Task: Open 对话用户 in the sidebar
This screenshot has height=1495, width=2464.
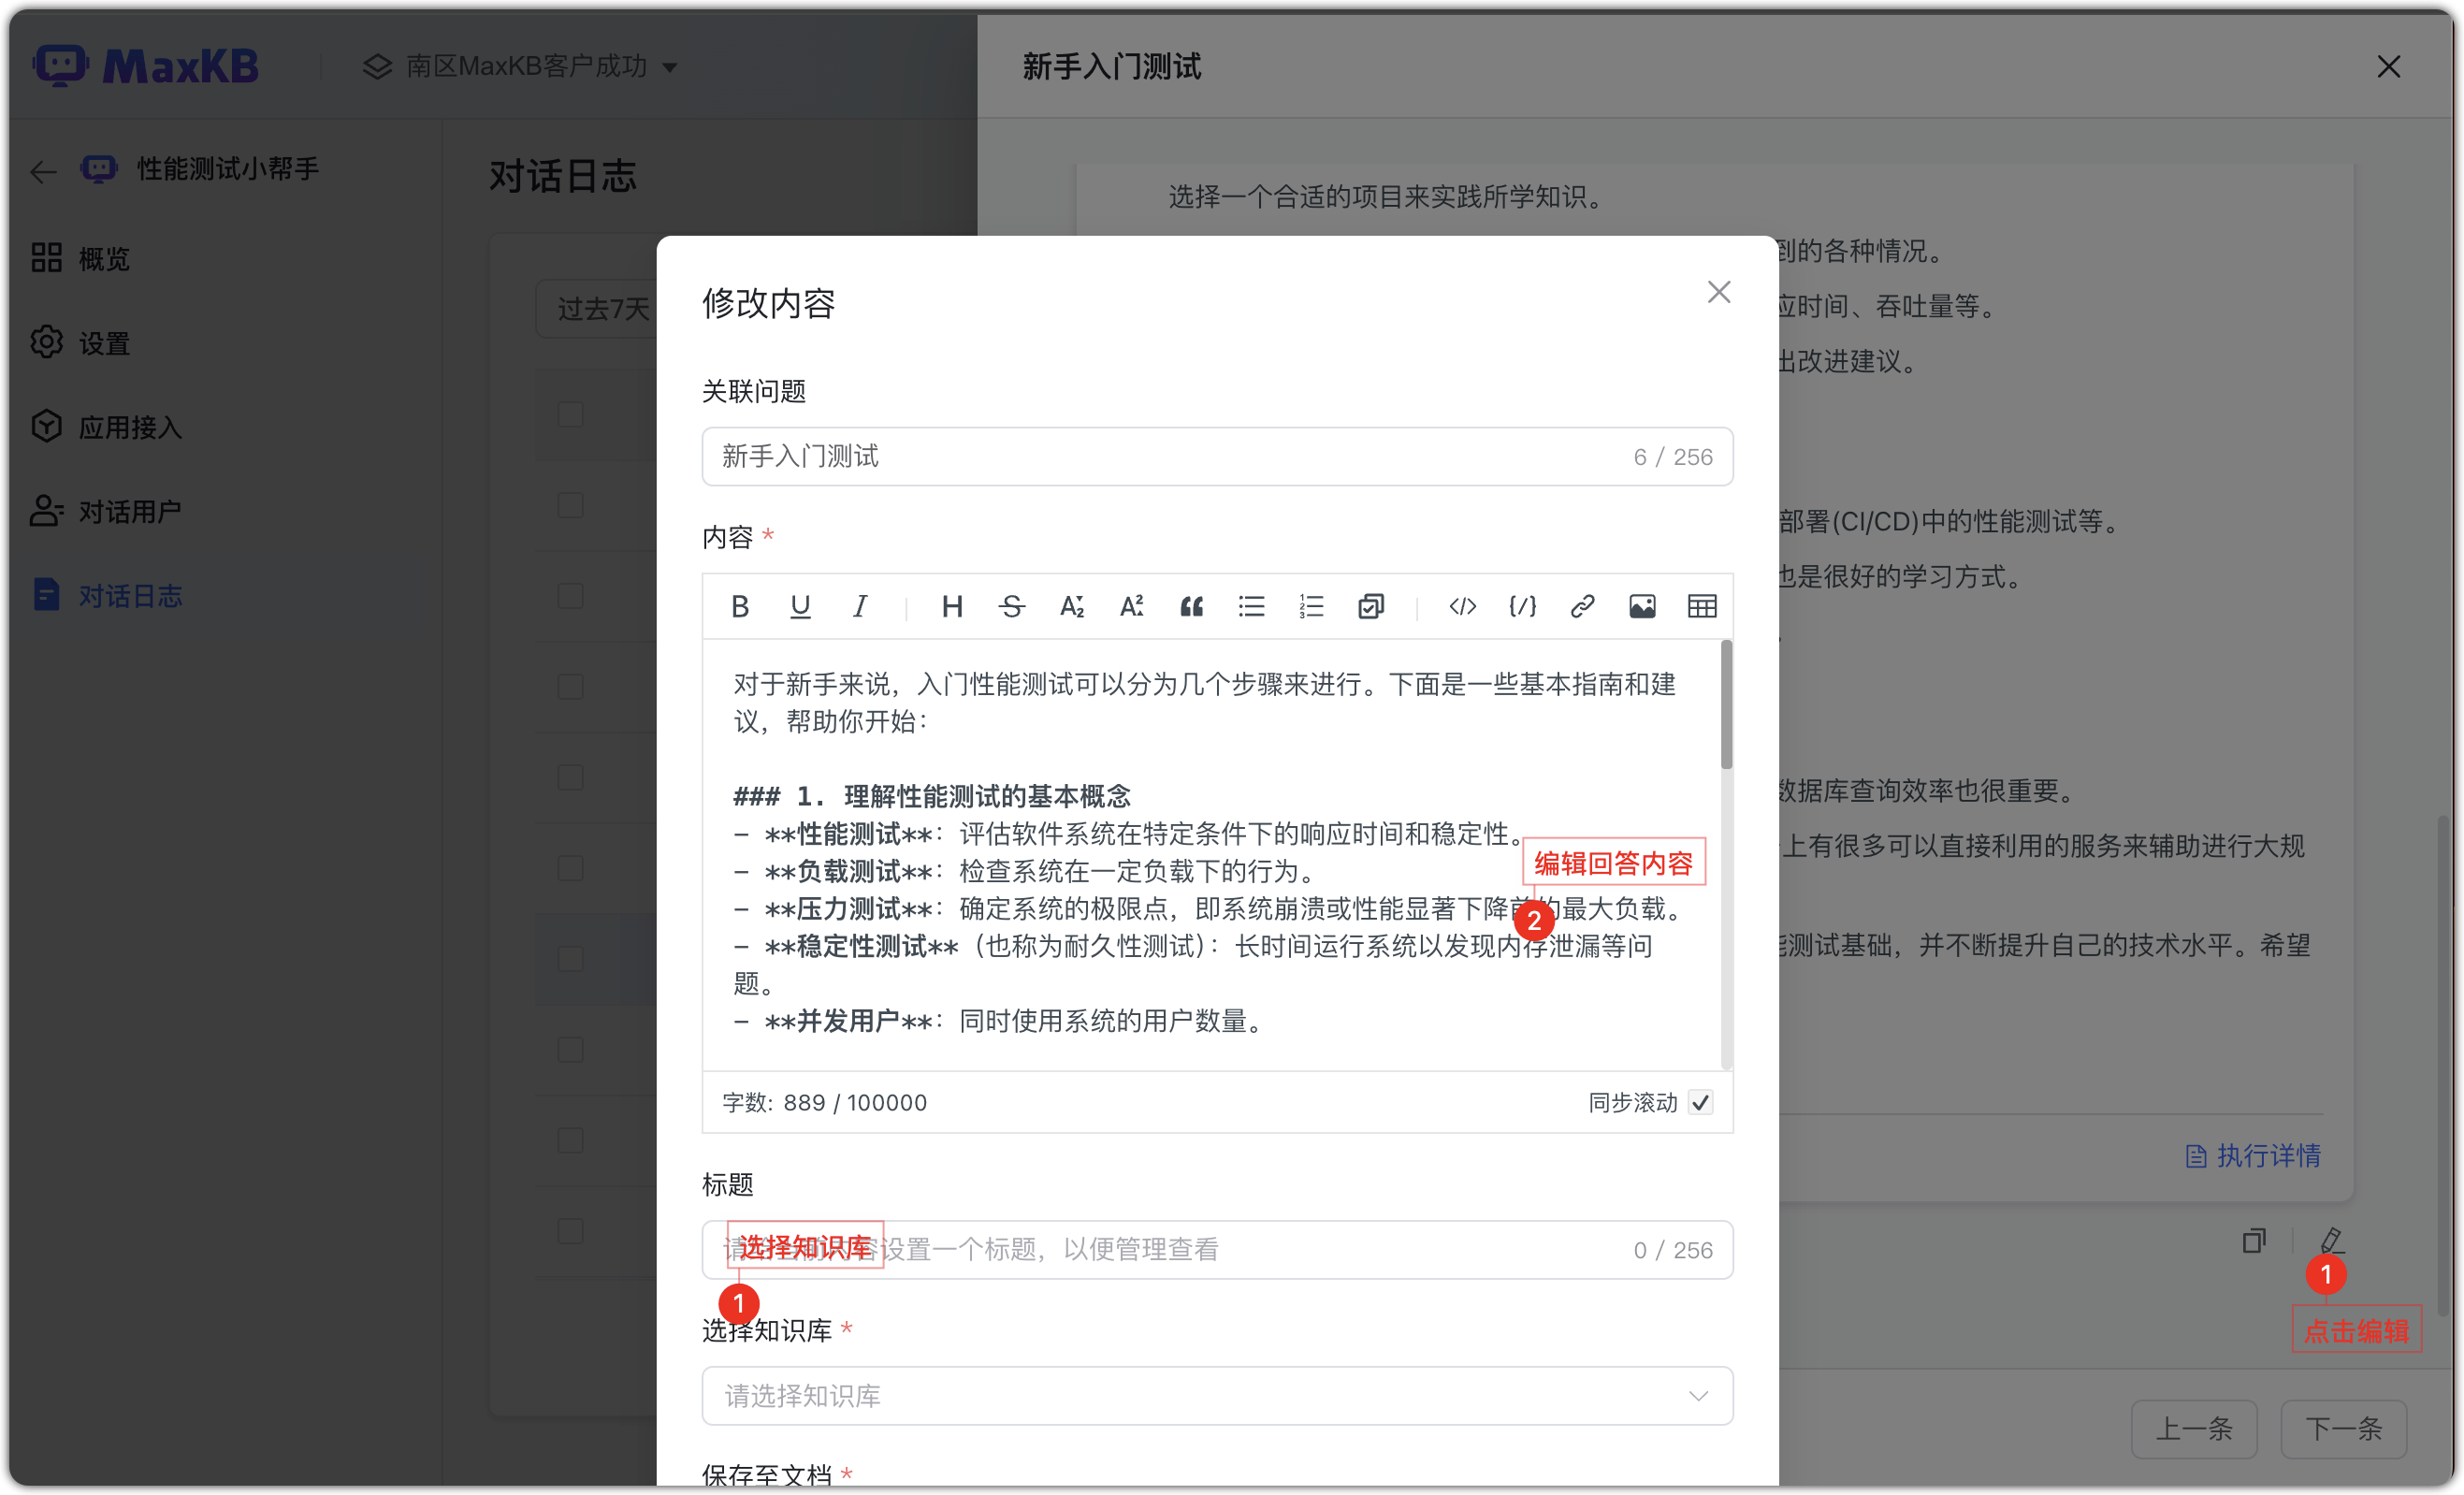Action: pos(106,511)
